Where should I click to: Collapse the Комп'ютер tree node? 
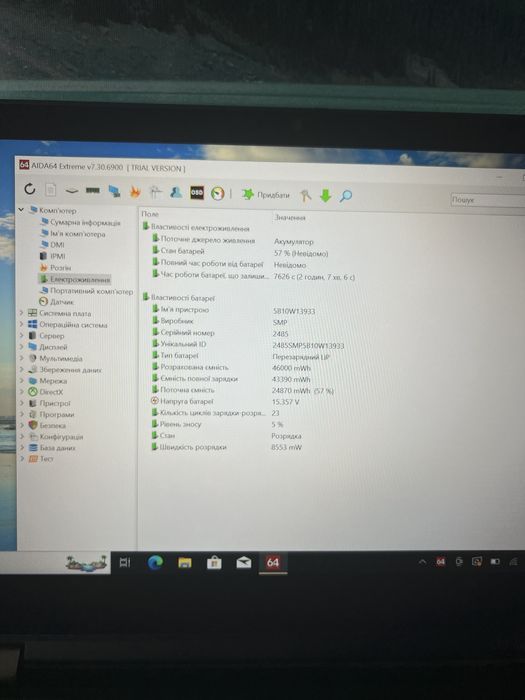(21, 209)
